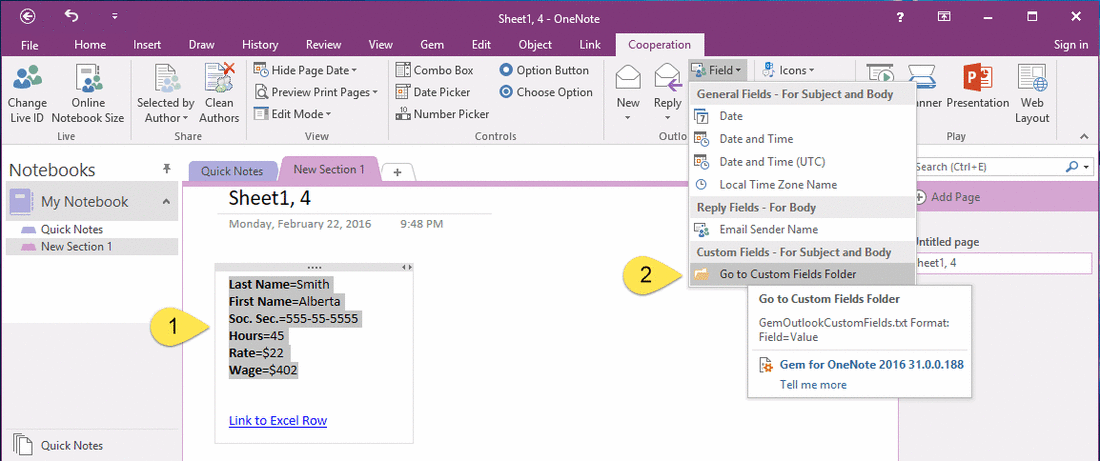Open the Link ribbon tab
The height and width of the screenshot is (461, 1100).
pos(589,45)
